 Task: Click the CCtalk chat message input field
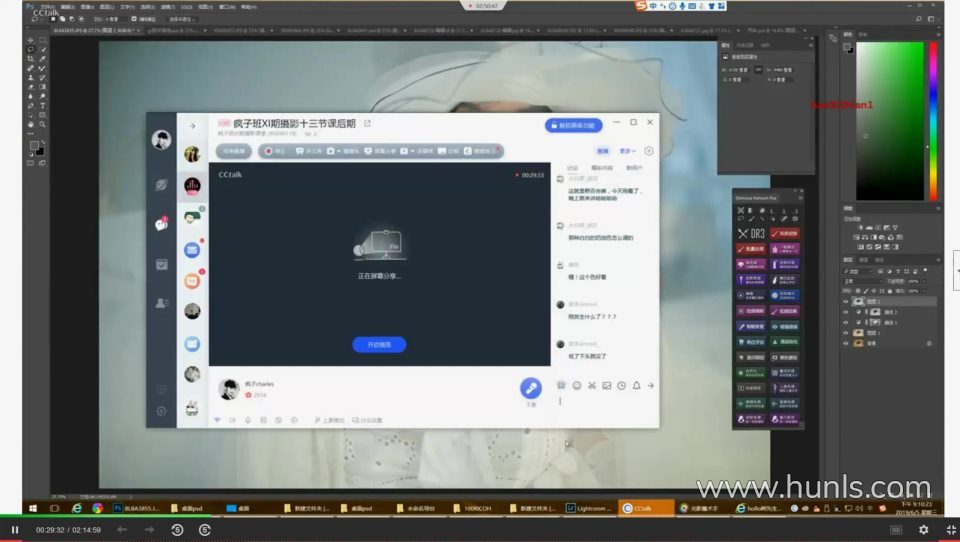click(x=606, y=407)
